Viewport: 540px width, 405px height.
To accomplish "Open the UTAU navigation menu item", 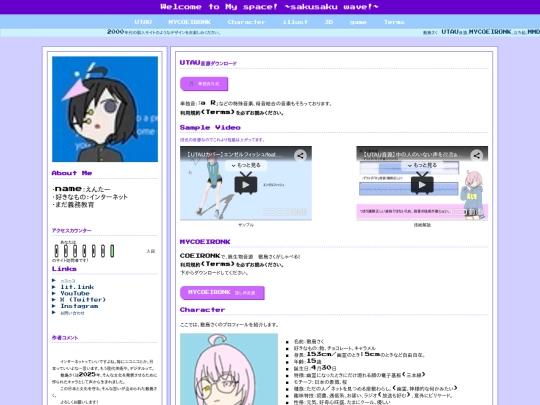I will click(x=143, y=22).
